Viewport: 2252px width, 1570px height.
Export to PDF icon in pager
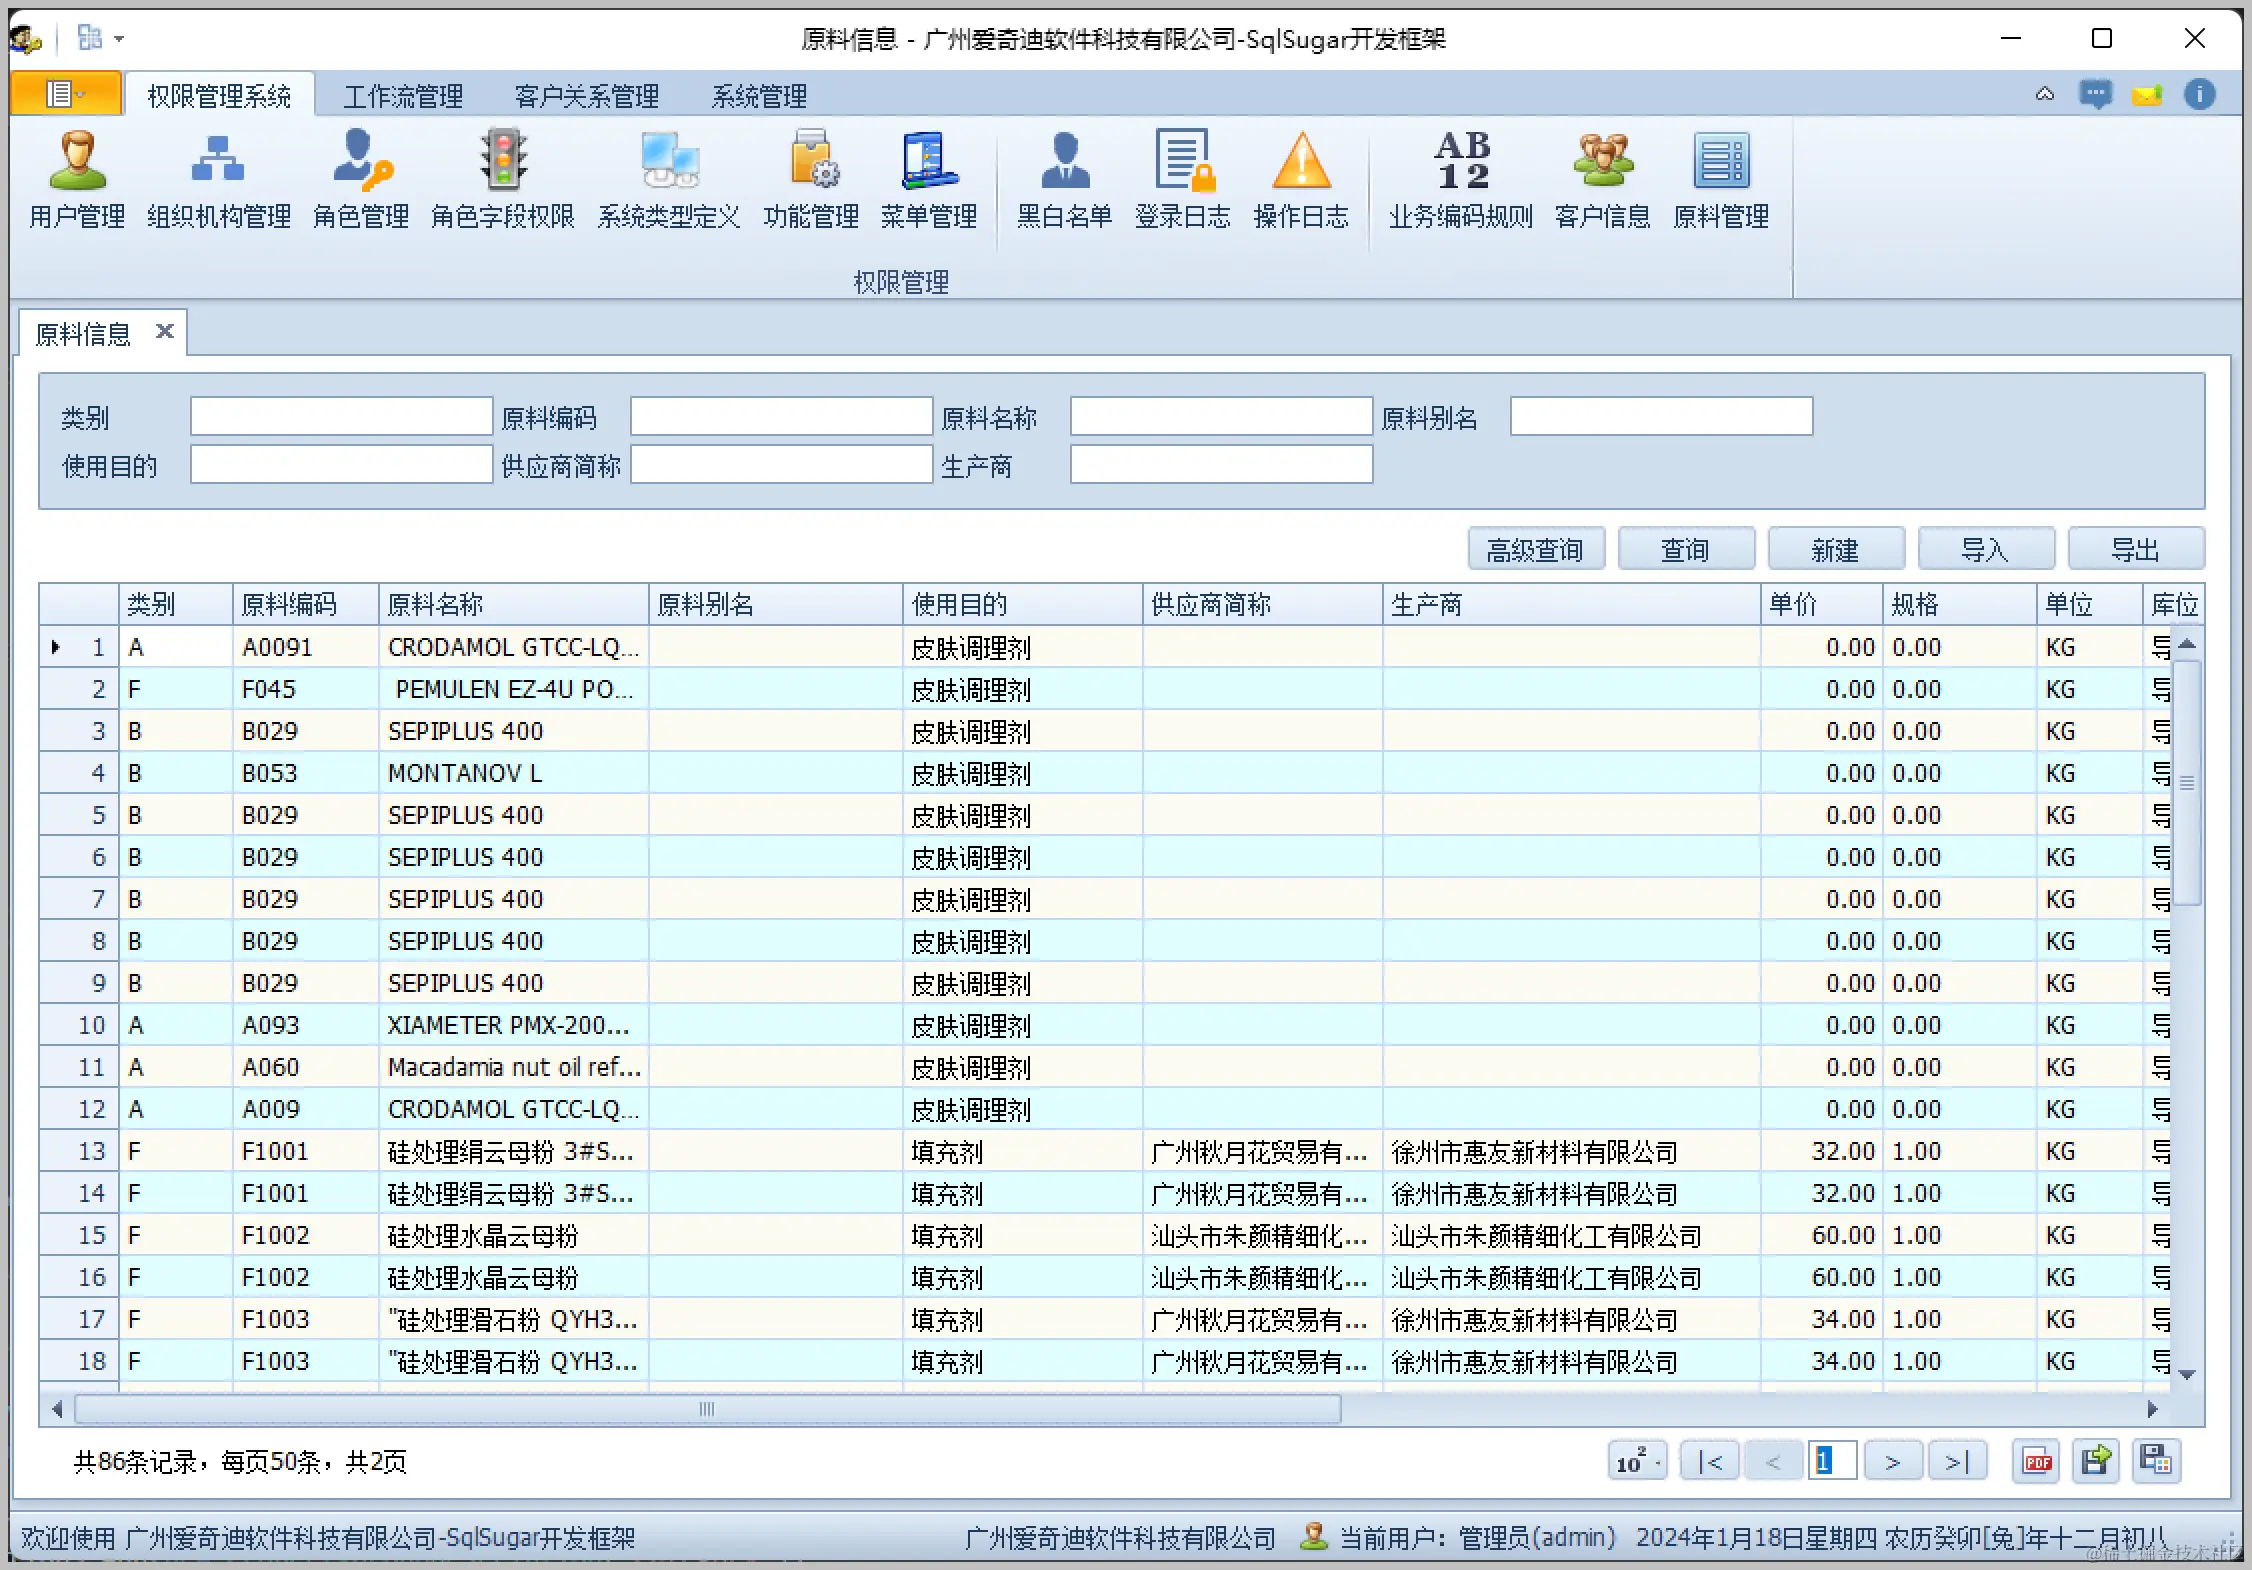2036,1462
